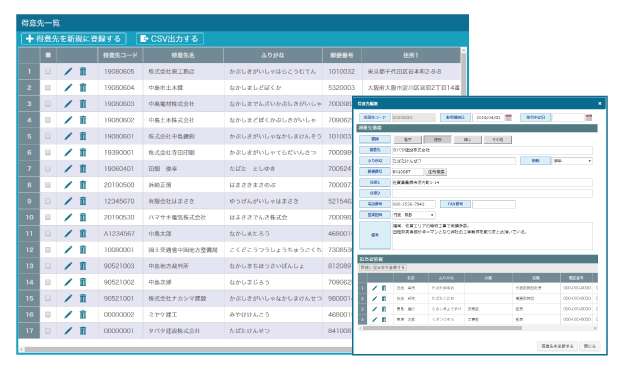Pencil icon for customer 20190500
The width and height of the screenshot is (625, 372).
point(68,185)
